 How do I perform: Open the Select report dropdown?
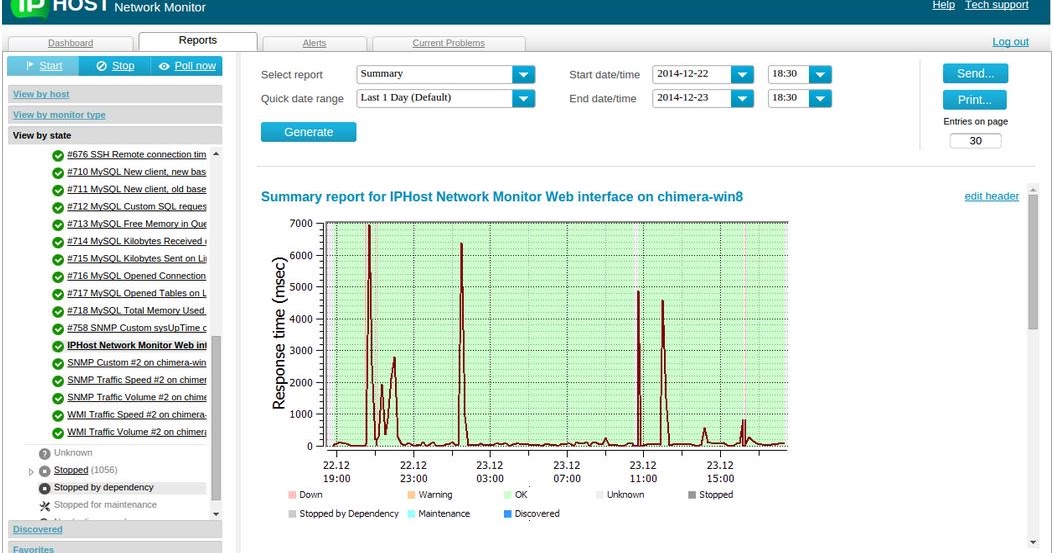(x=523, y=75)
